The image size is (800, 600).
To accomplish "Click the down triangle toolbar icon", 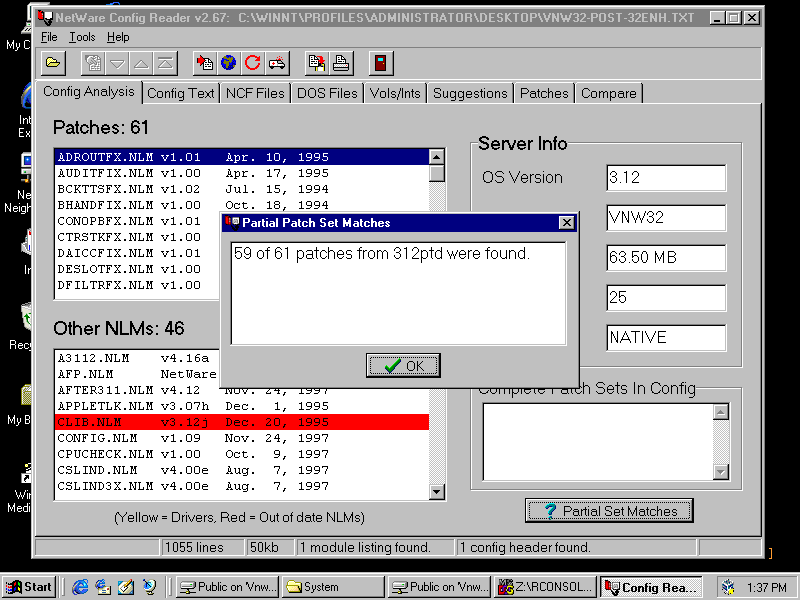I will coord(117,63).
